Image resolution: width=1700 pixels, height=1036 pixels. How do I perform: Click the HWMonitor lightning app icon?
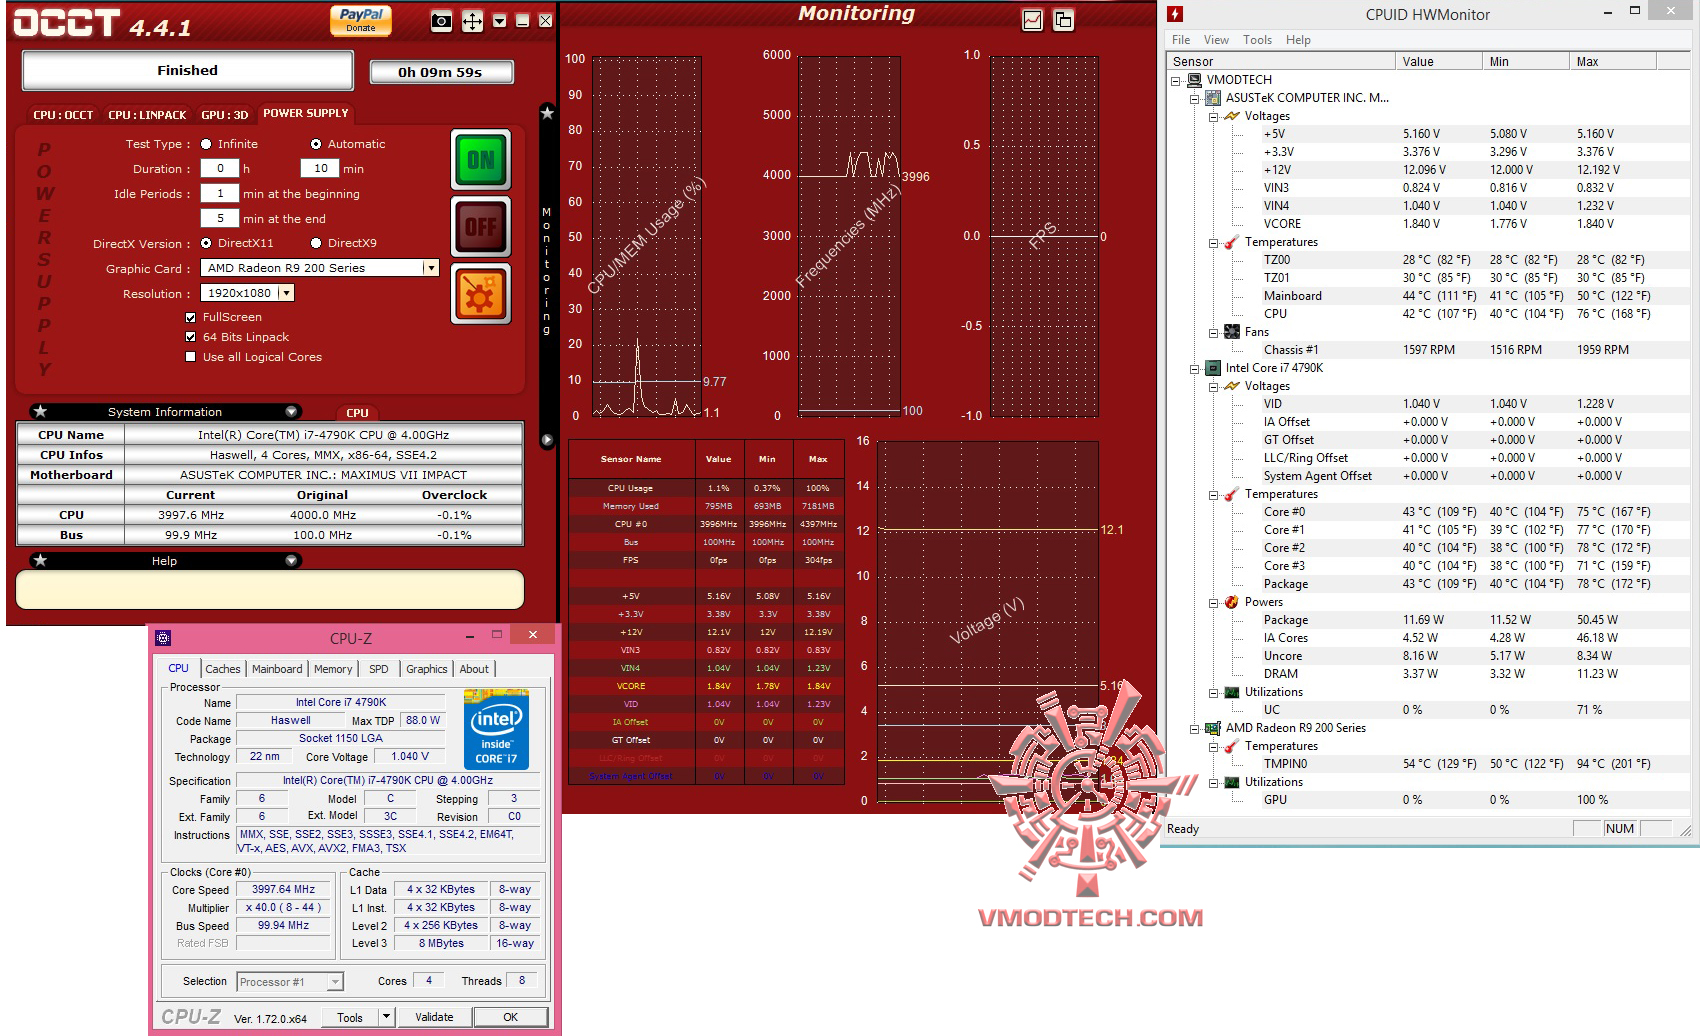point(1176,14)
